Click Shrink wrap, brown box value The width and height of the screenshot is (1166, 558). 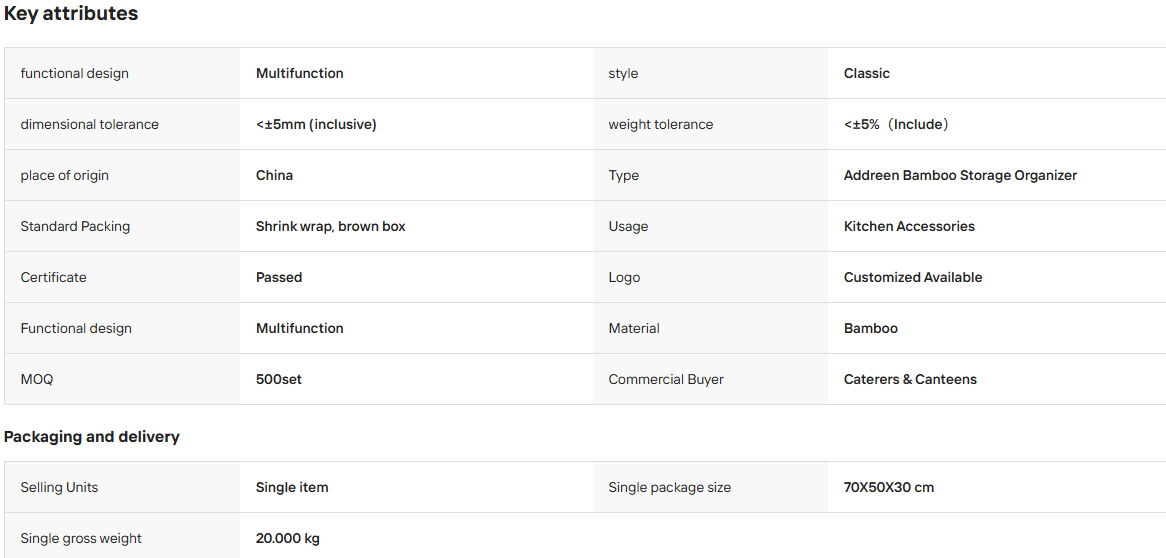click(331, 226)
